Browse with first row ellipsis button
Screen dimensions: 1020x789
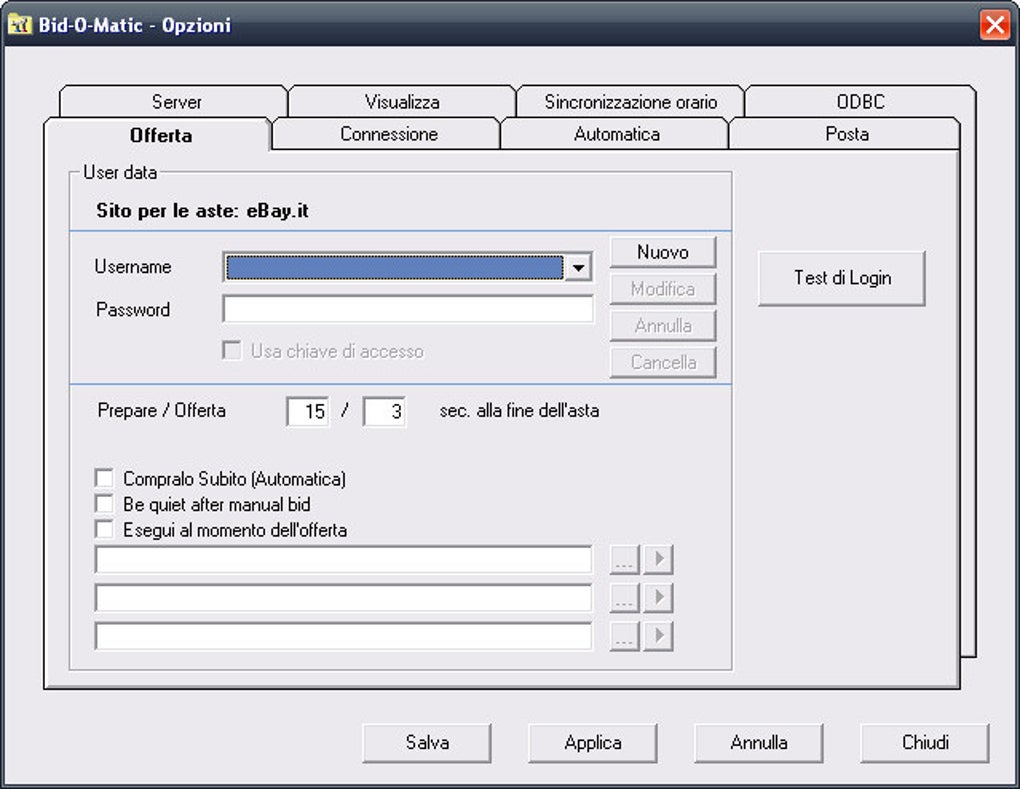coord(624,560)
